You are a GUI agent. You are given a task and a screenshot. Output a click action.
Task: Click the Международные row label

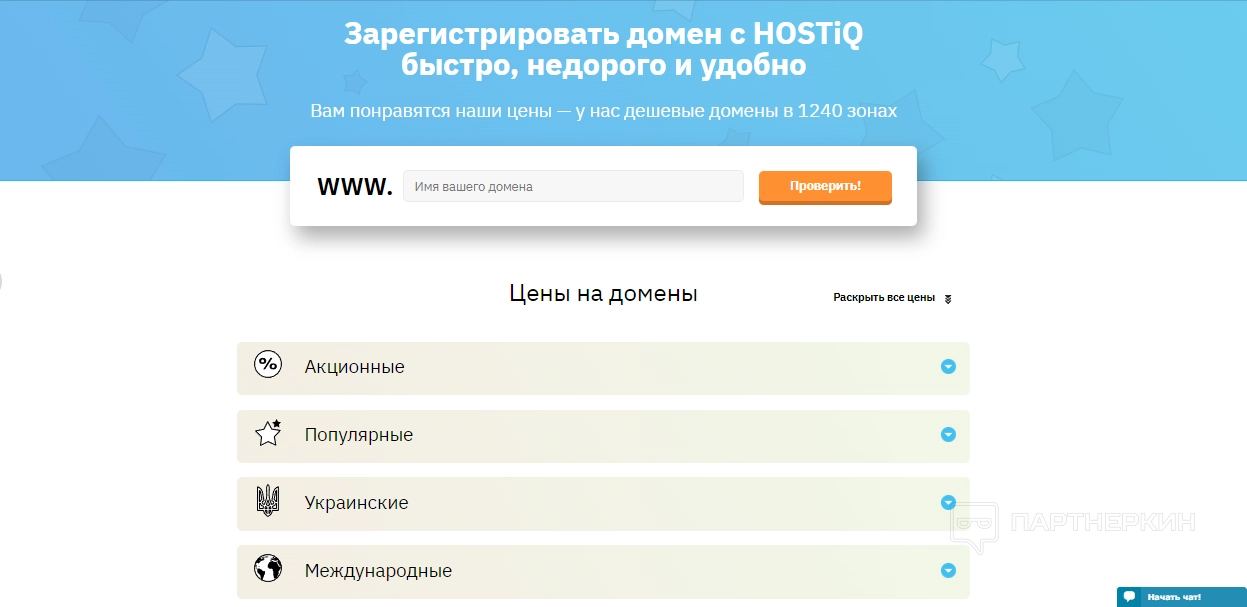pyautogui.click(x=378, y=571)
